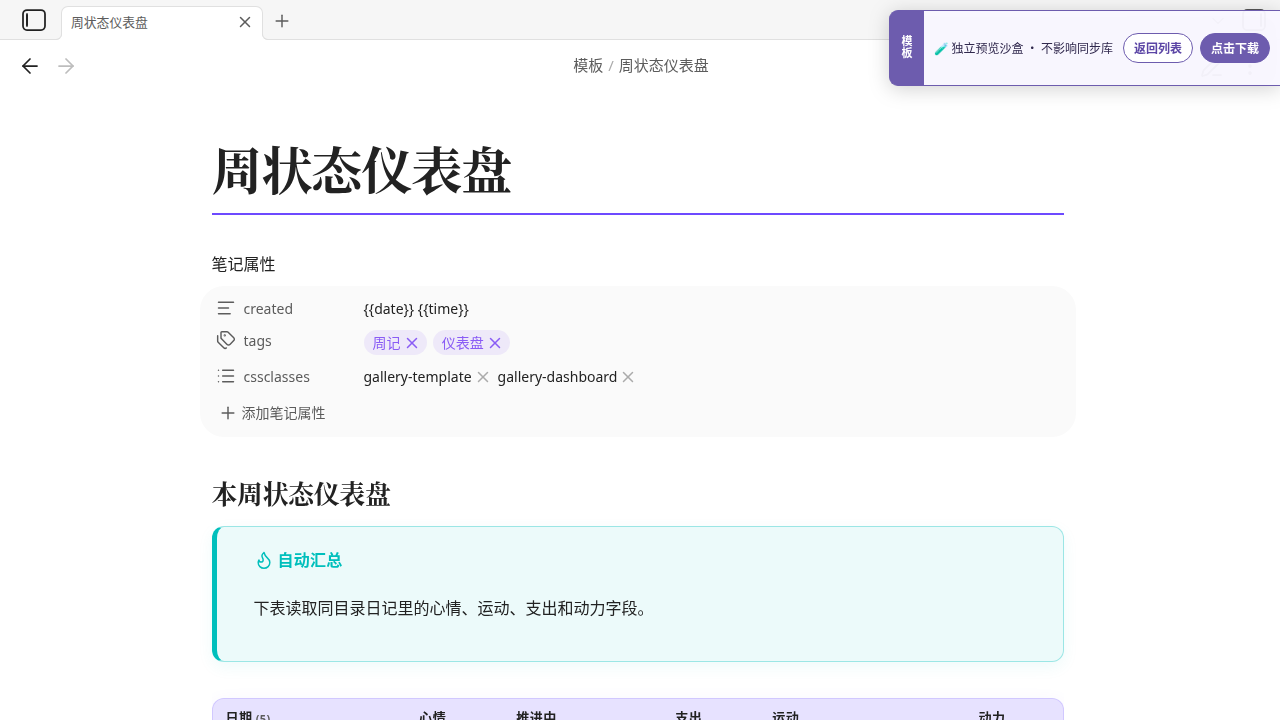Remove the 仪表盘 tag
1280x720 pixels.
(495, 343)
